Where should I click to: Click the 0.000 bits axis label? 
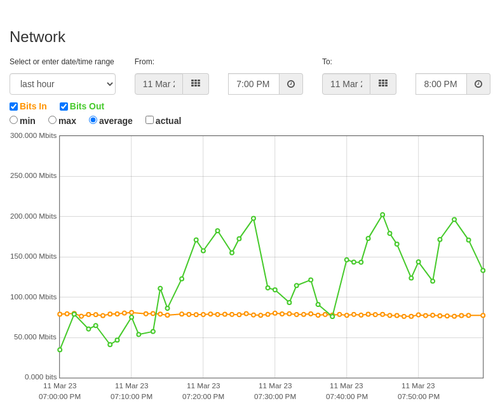pyautogui.click(x=41, y=377)
